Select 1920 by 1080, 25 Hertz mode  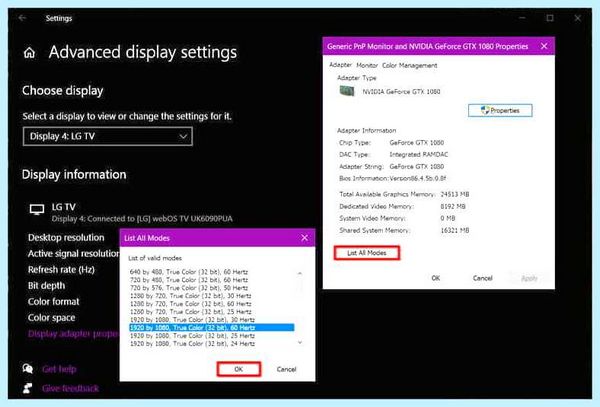[192, 336]
